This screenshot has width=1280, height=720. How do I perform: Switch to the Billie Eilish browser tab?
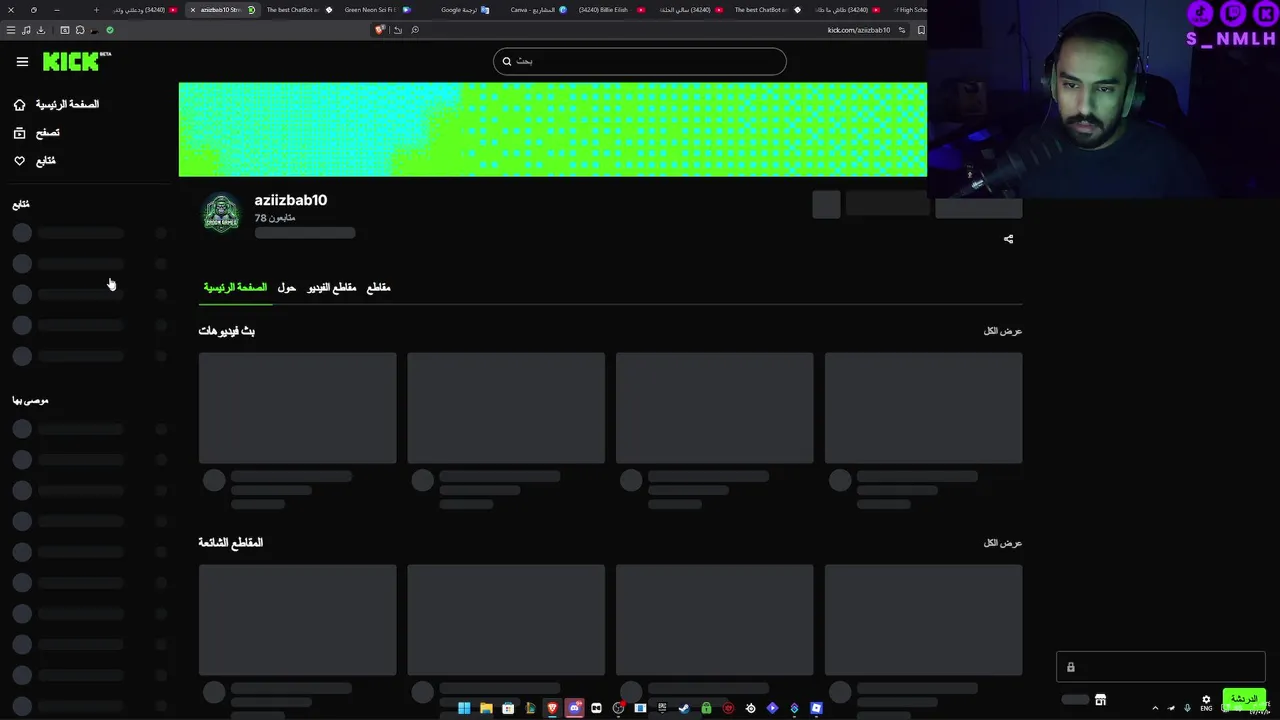(610, 10)
